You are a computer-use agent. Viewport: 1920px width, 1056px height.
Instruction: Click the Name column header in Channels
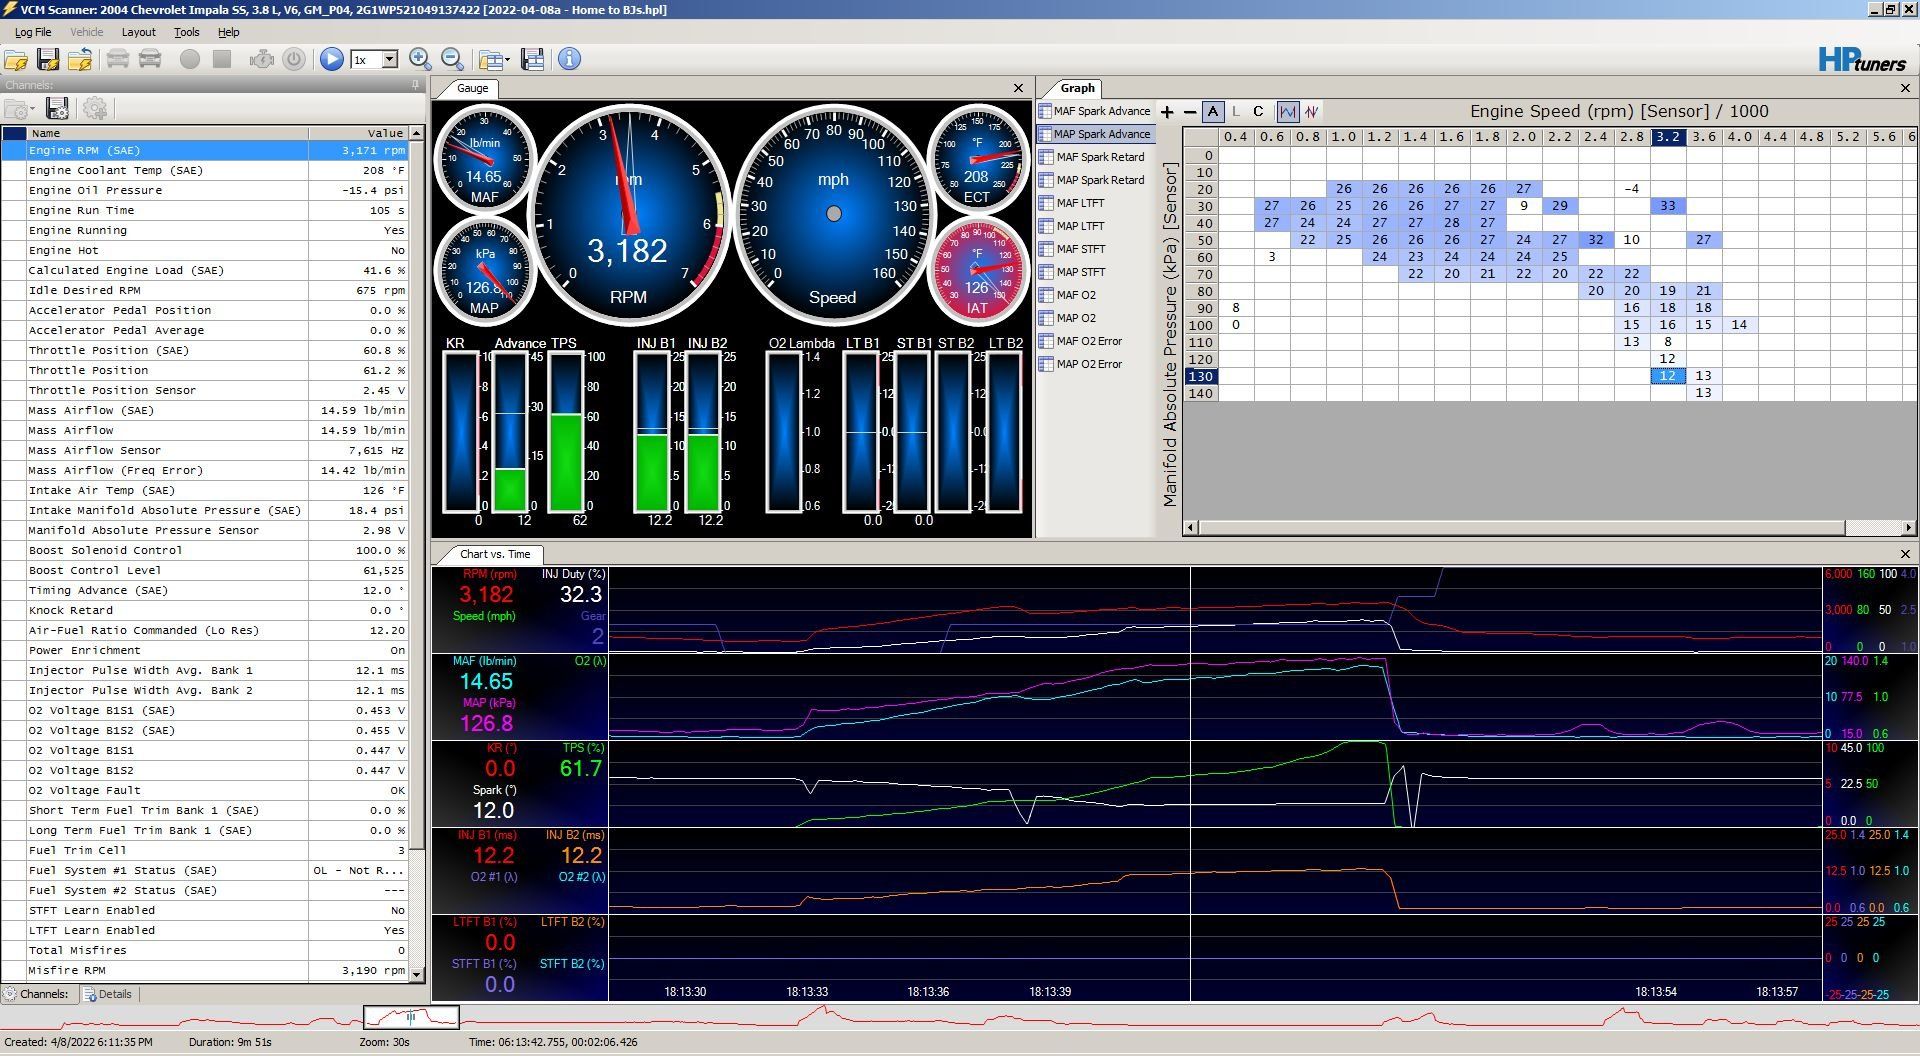(x=168, y=133)
